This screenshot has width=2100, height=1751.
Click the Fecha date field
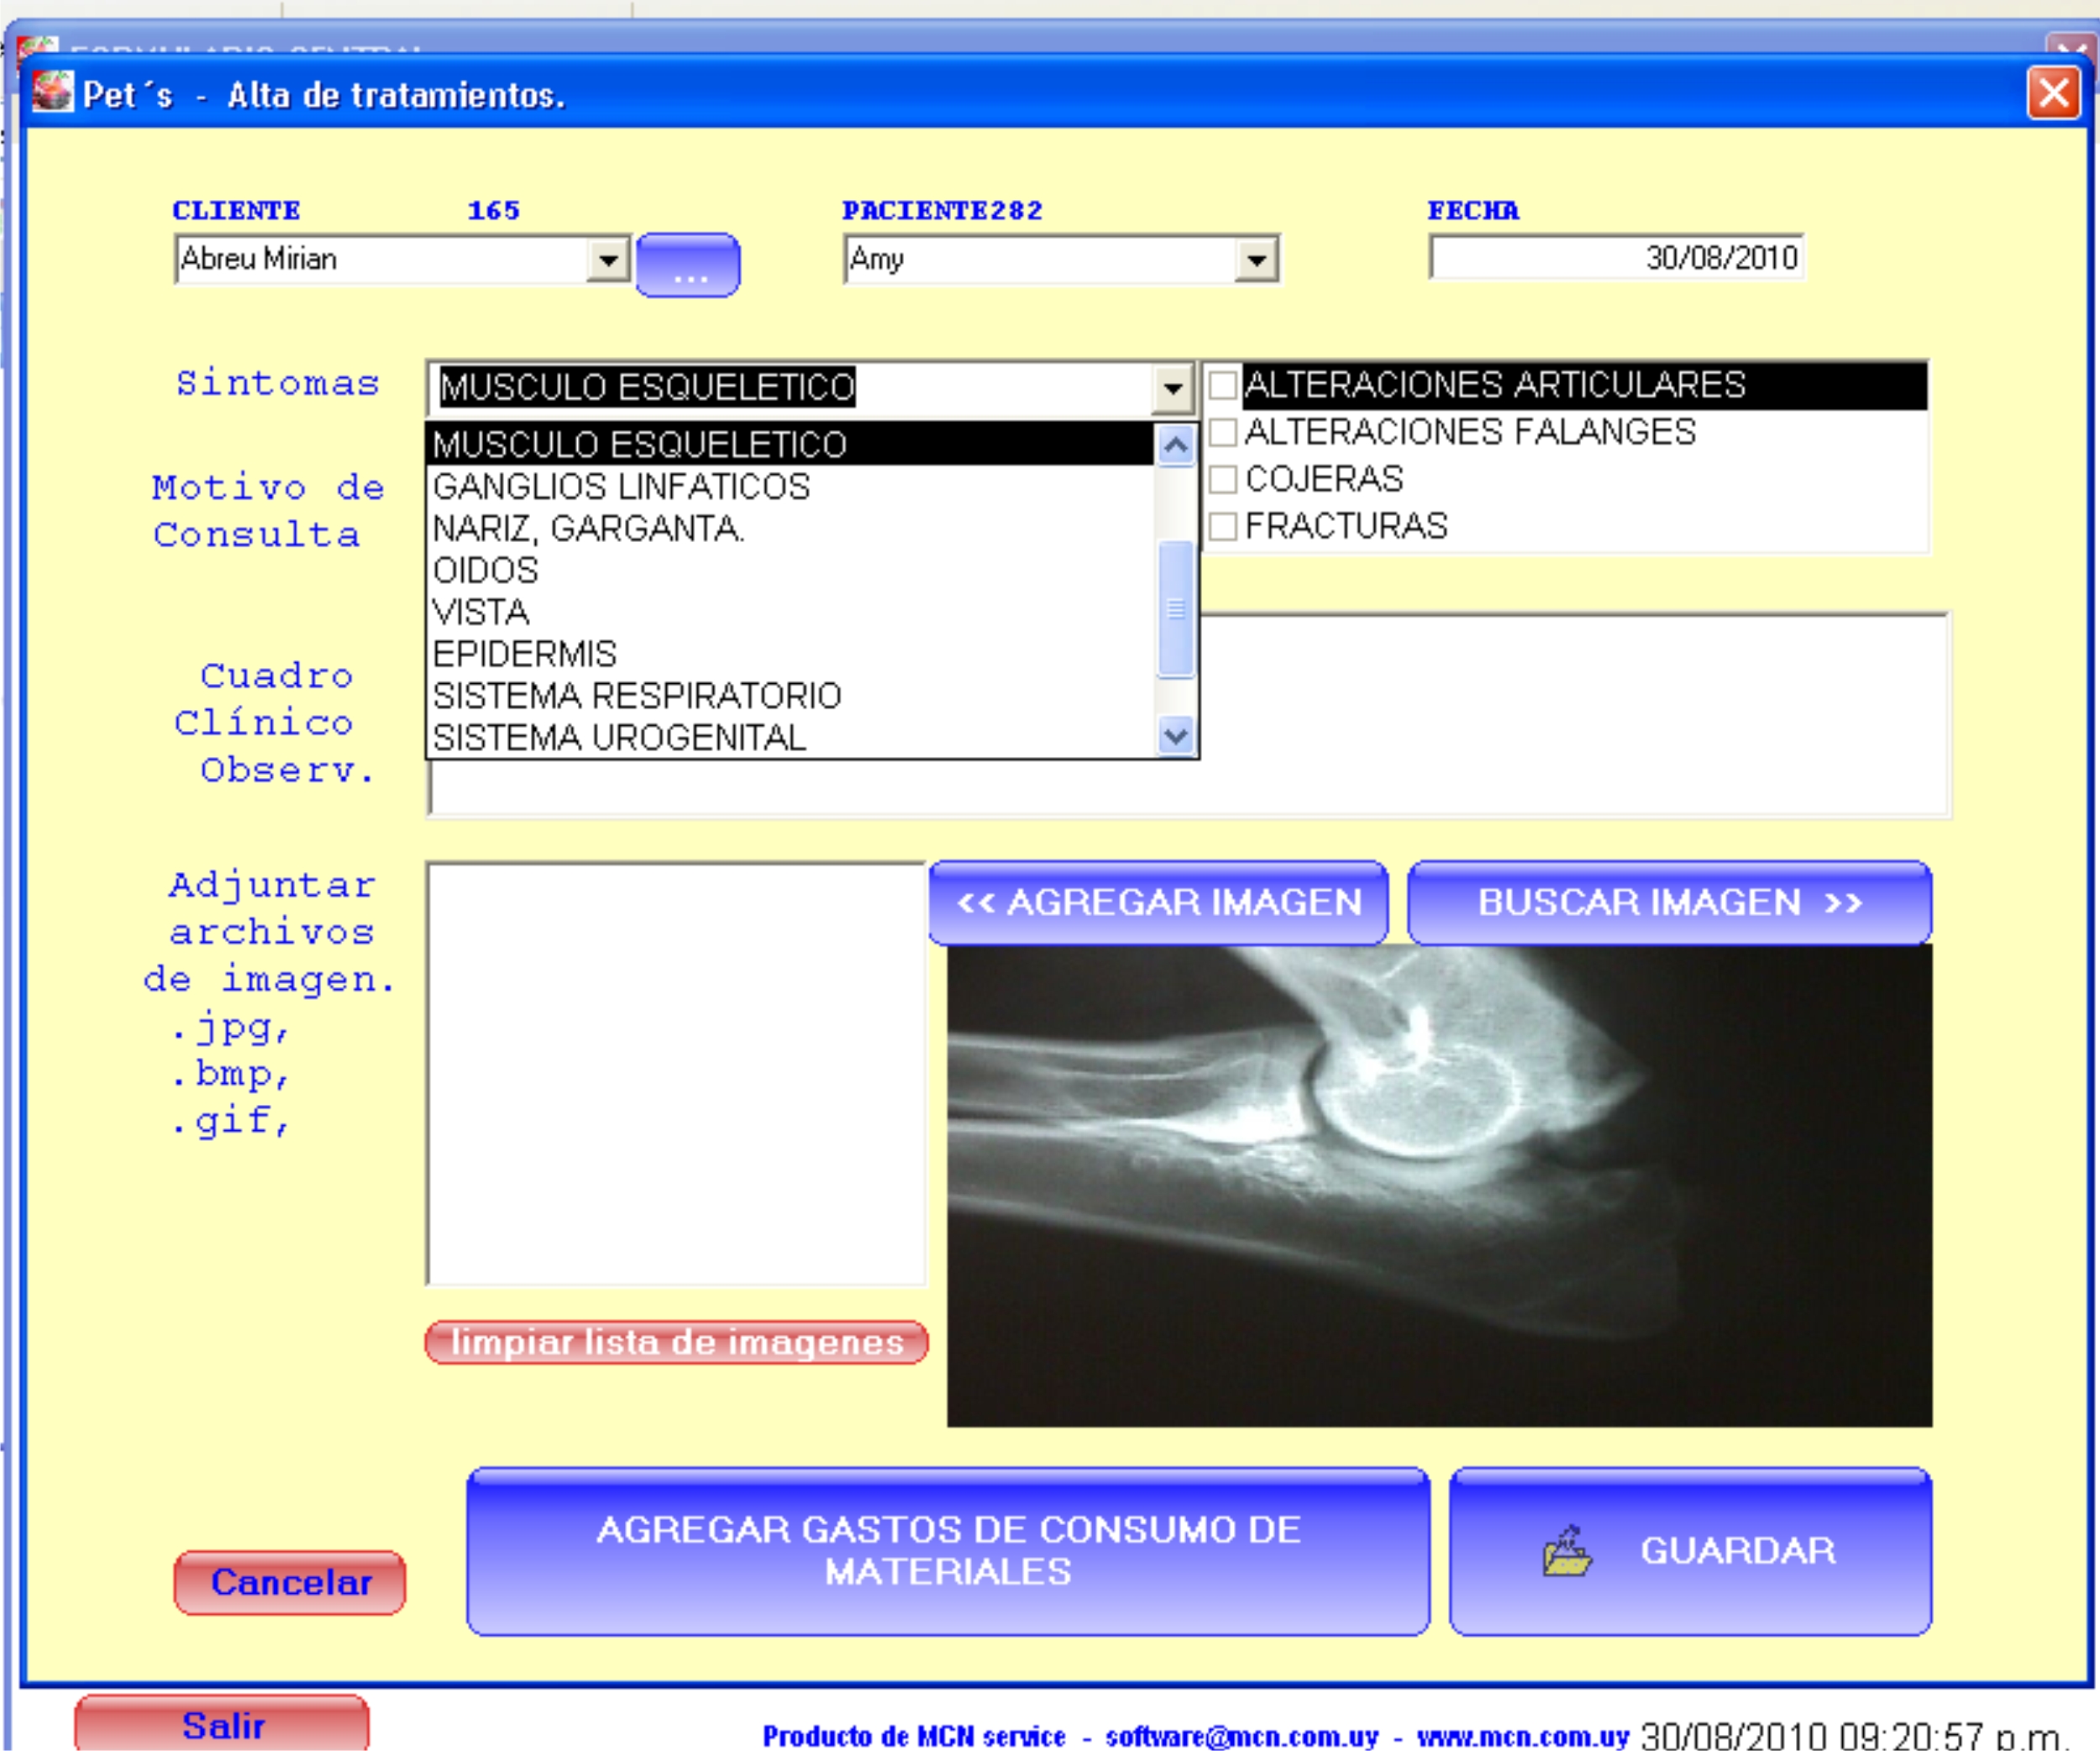[x=1616, y=258]
